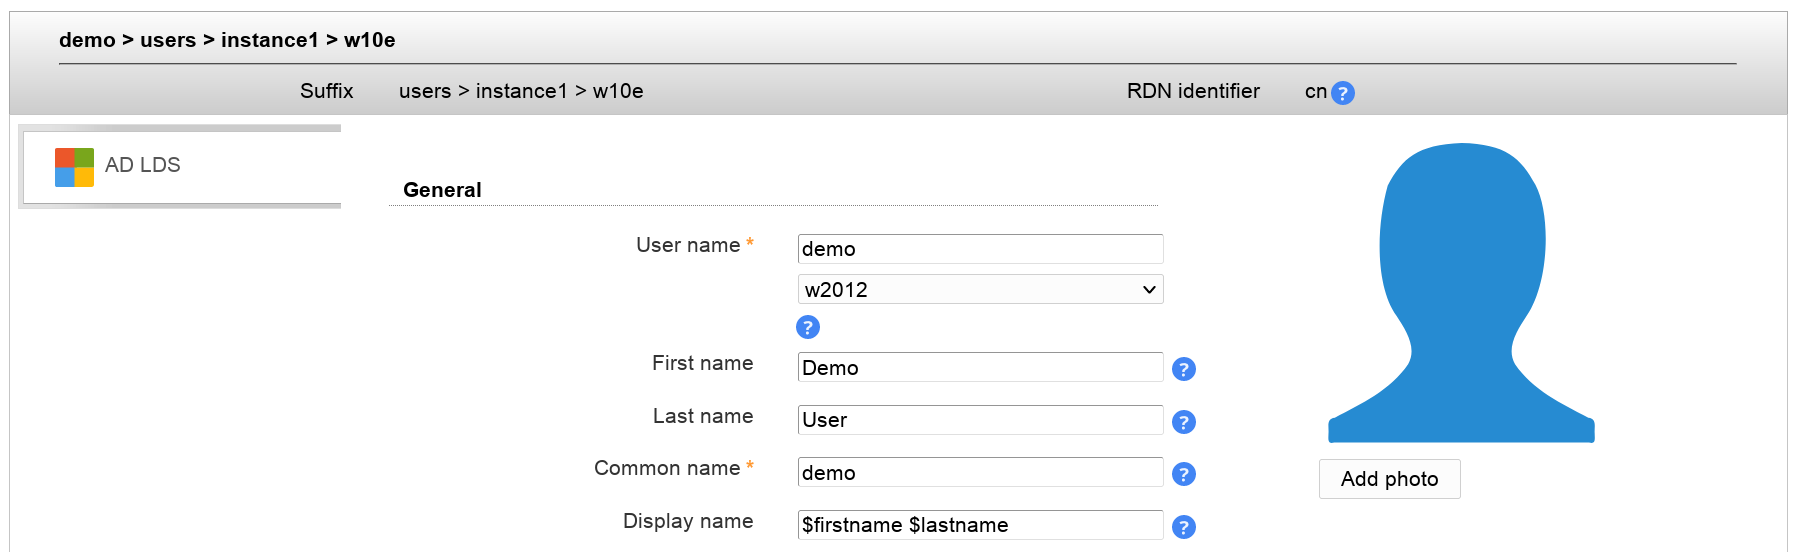Viewport: 1800px width, 552px height.
Task: Click into the First name field
Action: tap(980, 368)
